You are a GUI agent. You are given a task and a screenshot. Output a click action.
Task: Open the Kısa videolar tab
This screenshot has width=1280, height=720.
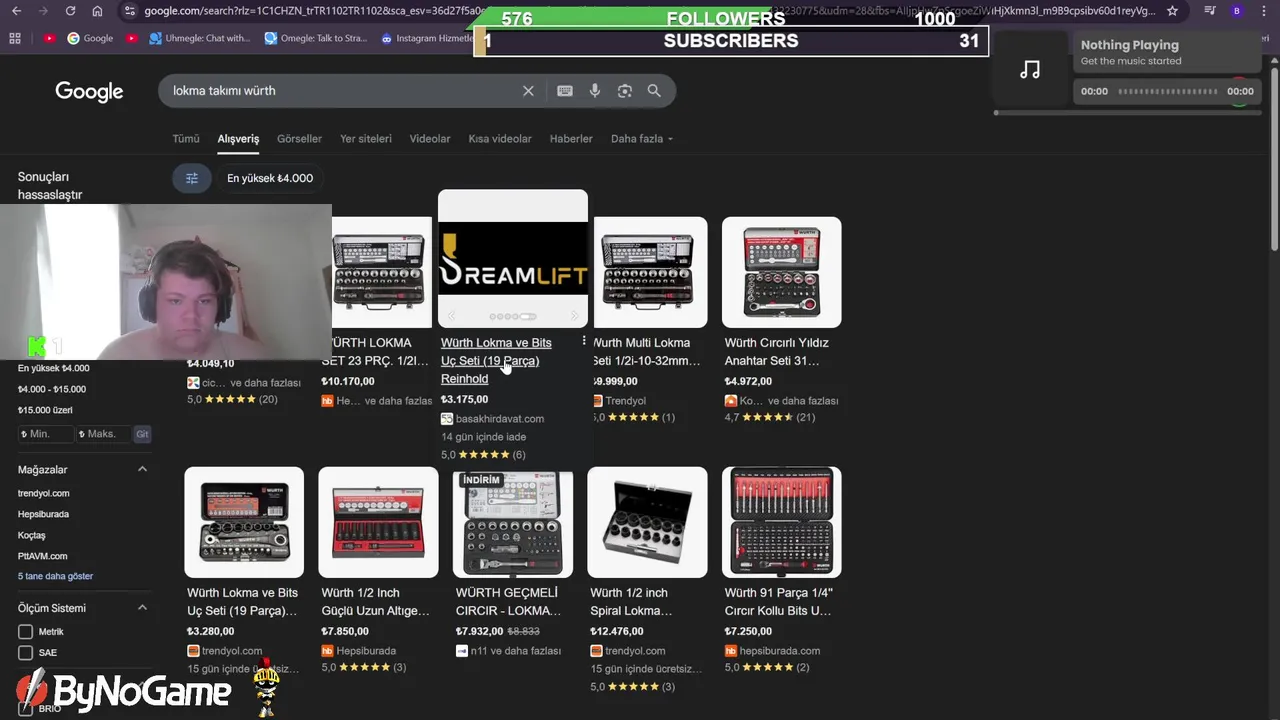(500, 139)
